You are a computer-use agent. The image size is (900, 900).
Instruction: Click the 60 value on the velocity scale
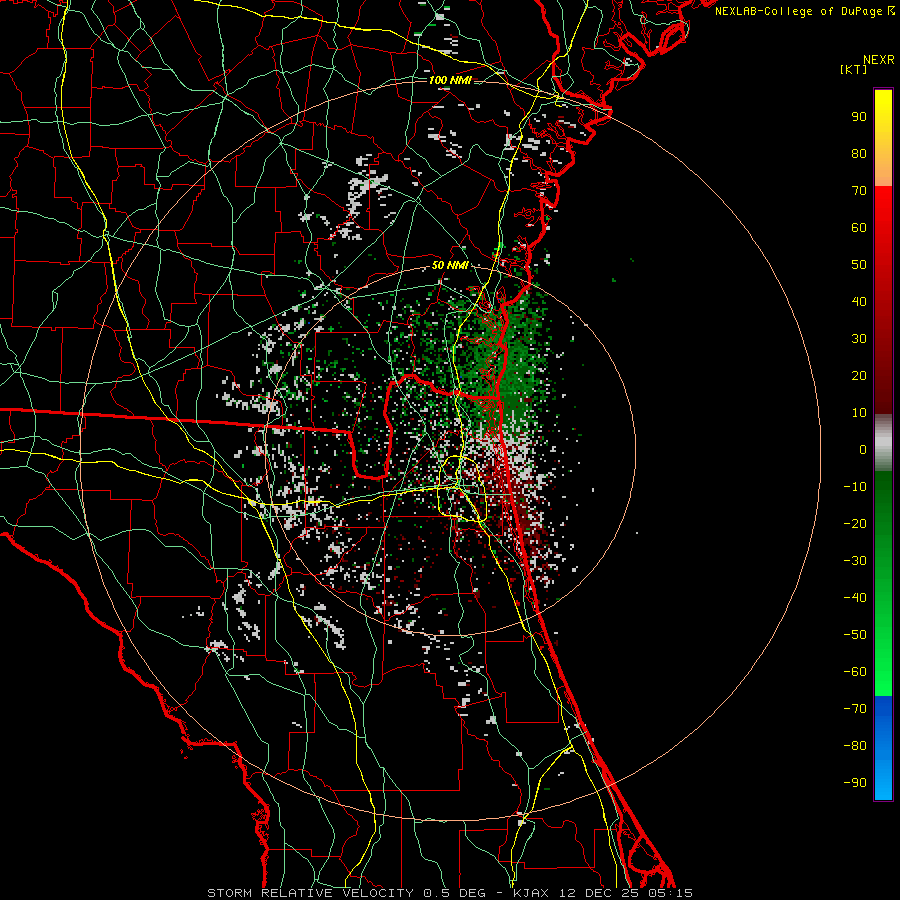[x=859, y=227]
